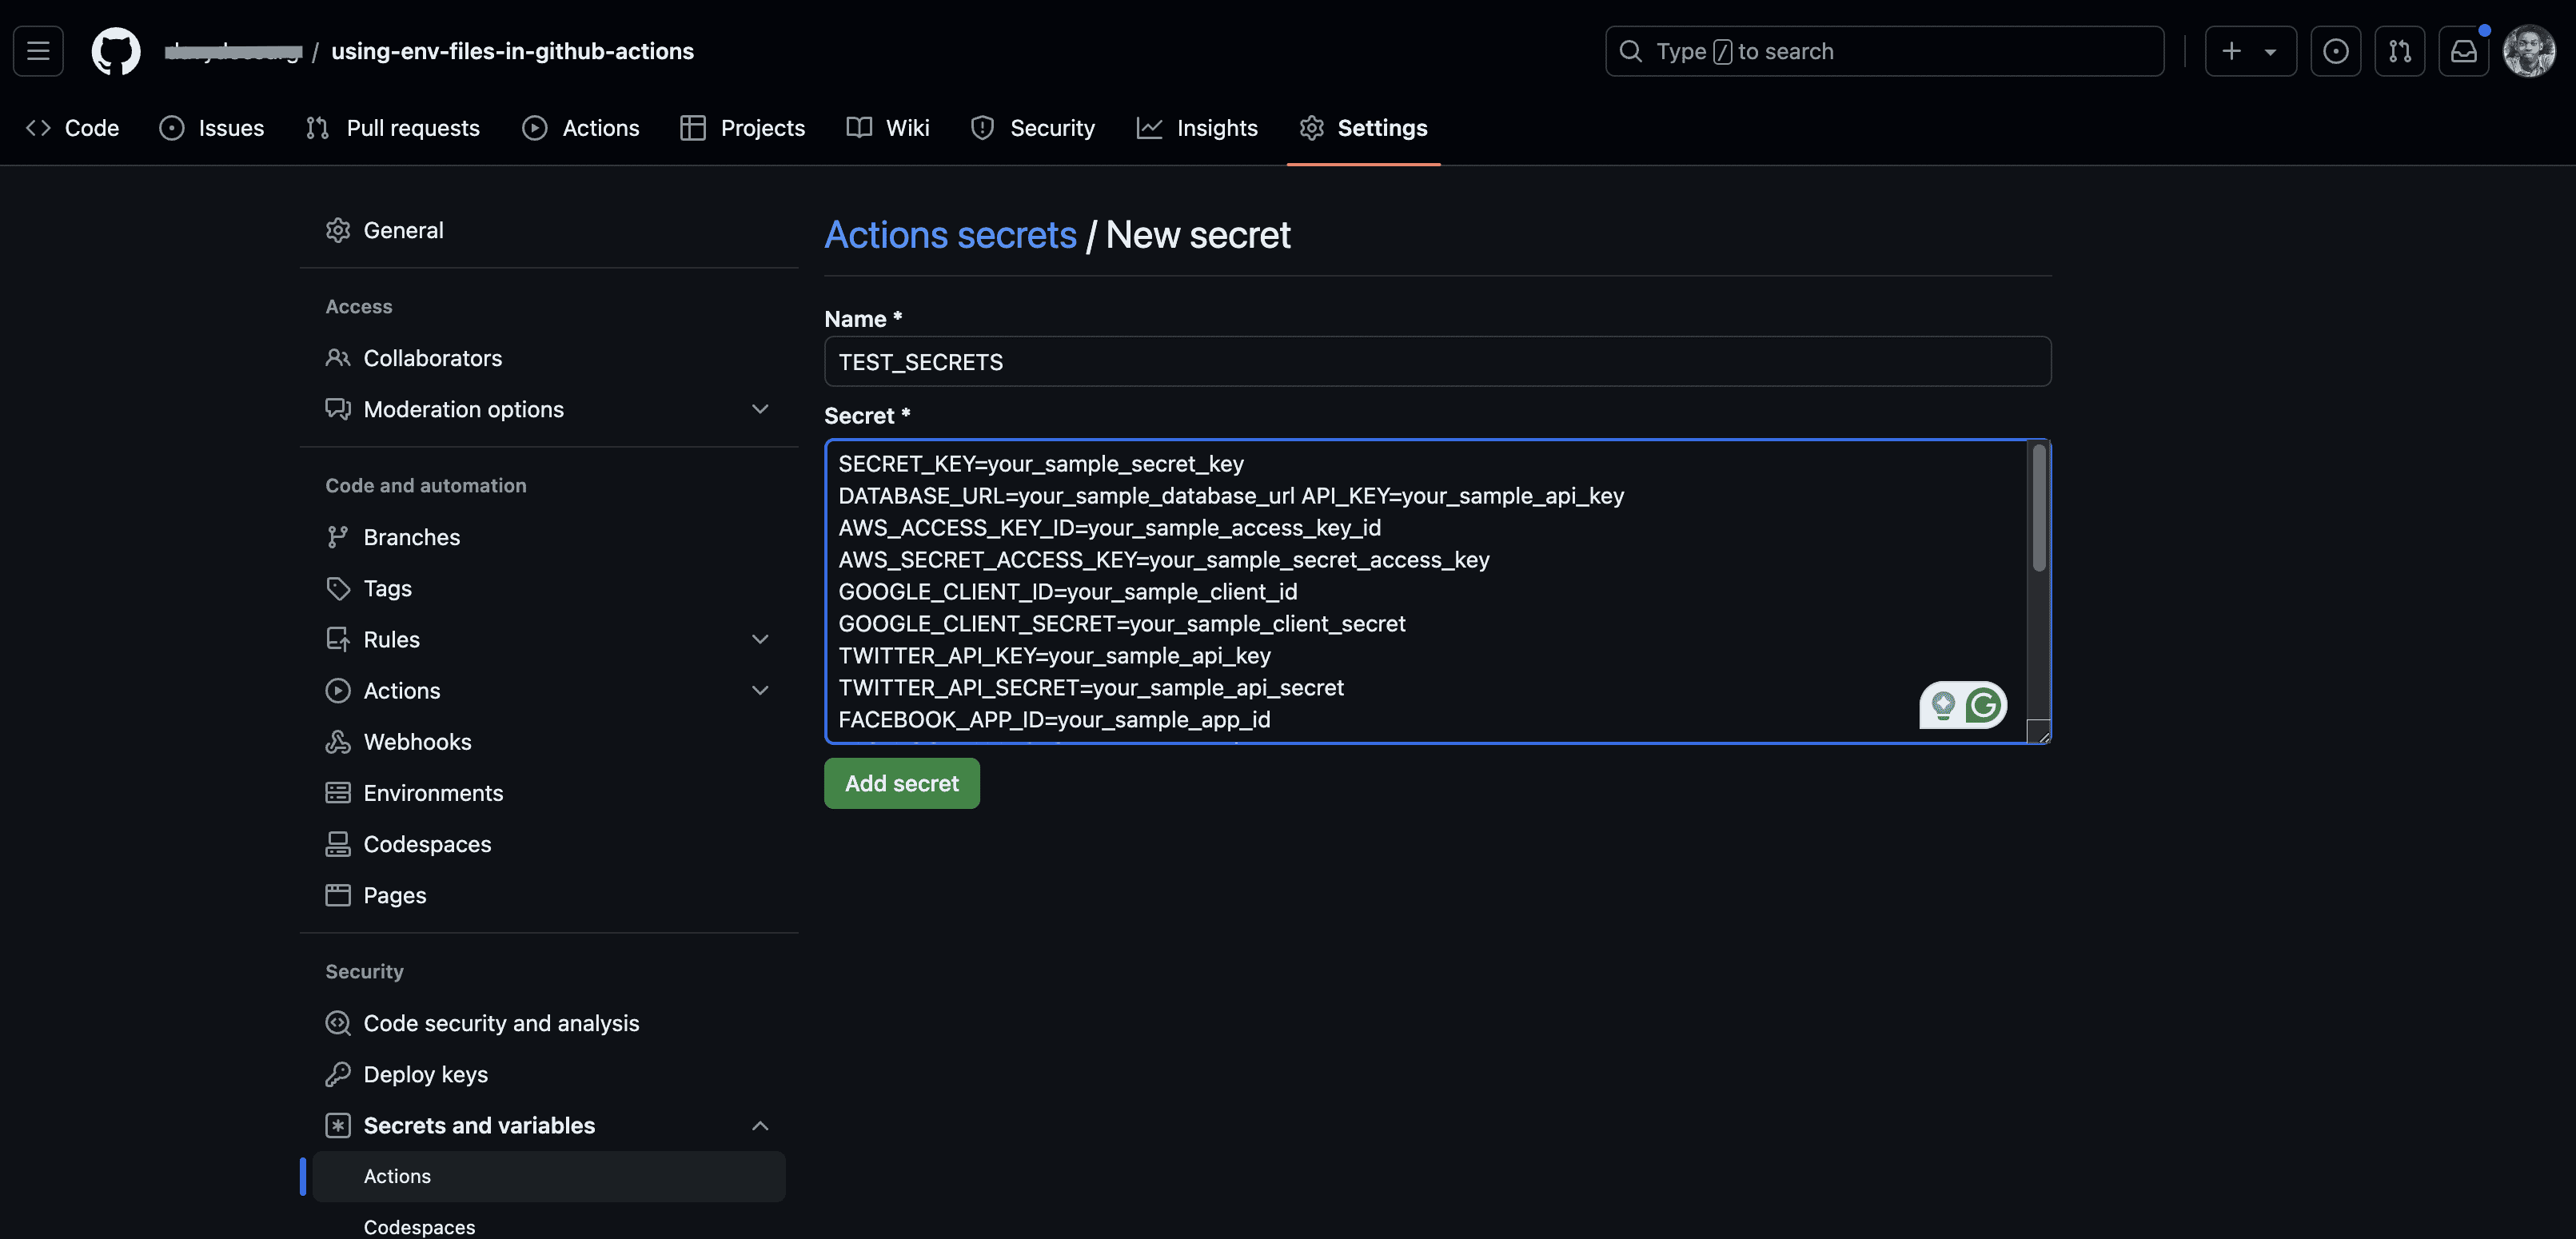This screenshot has height=1239, width=2576.
Task: Click the Branches git-branch icon
Action: coord(338,537)
